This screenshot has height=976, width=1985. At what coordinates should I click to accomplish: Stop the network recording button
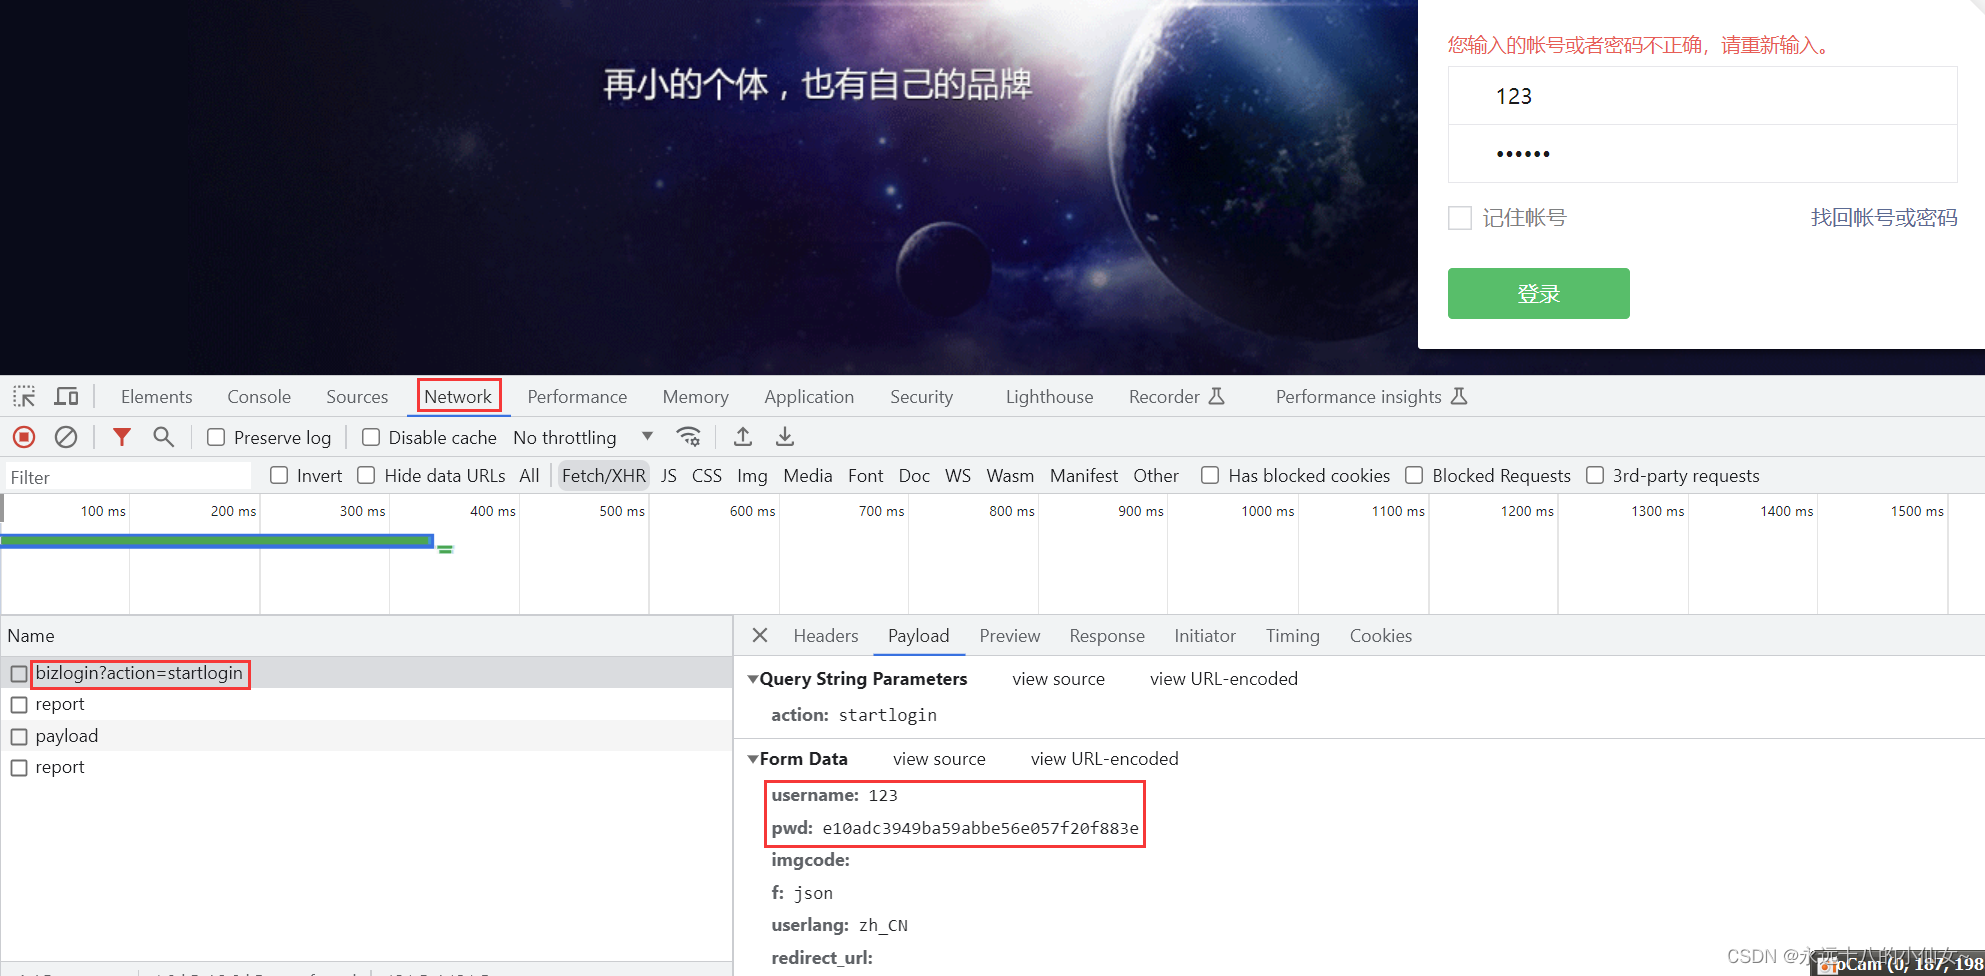pyautogui.click(x=23, y=437)
